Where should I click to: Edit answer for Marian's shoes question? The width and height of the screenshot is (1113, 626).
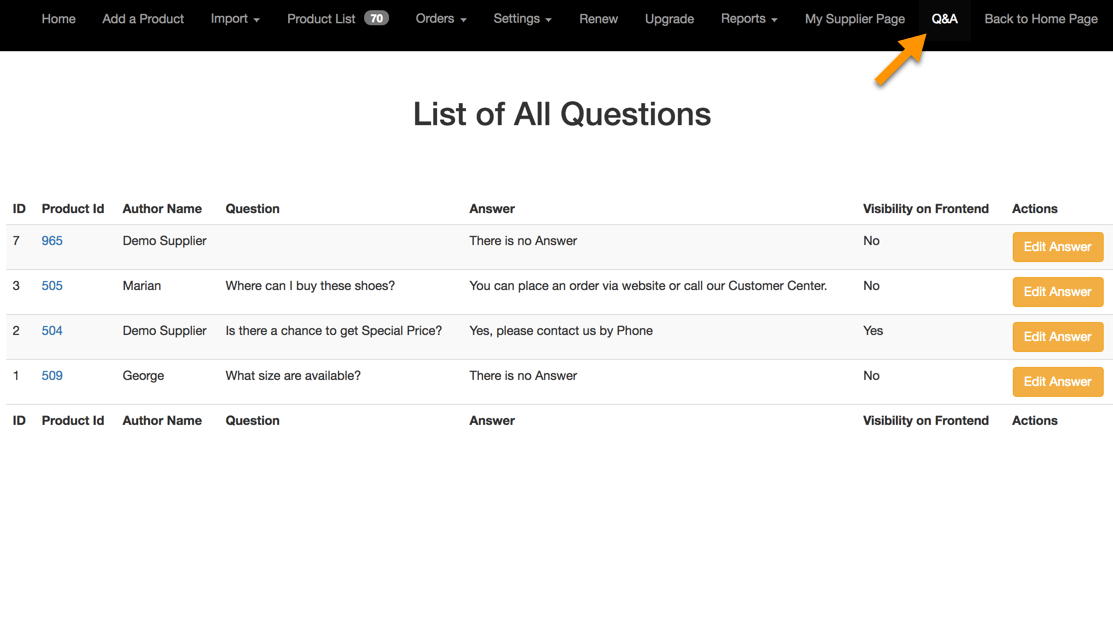pos(1057,292)
